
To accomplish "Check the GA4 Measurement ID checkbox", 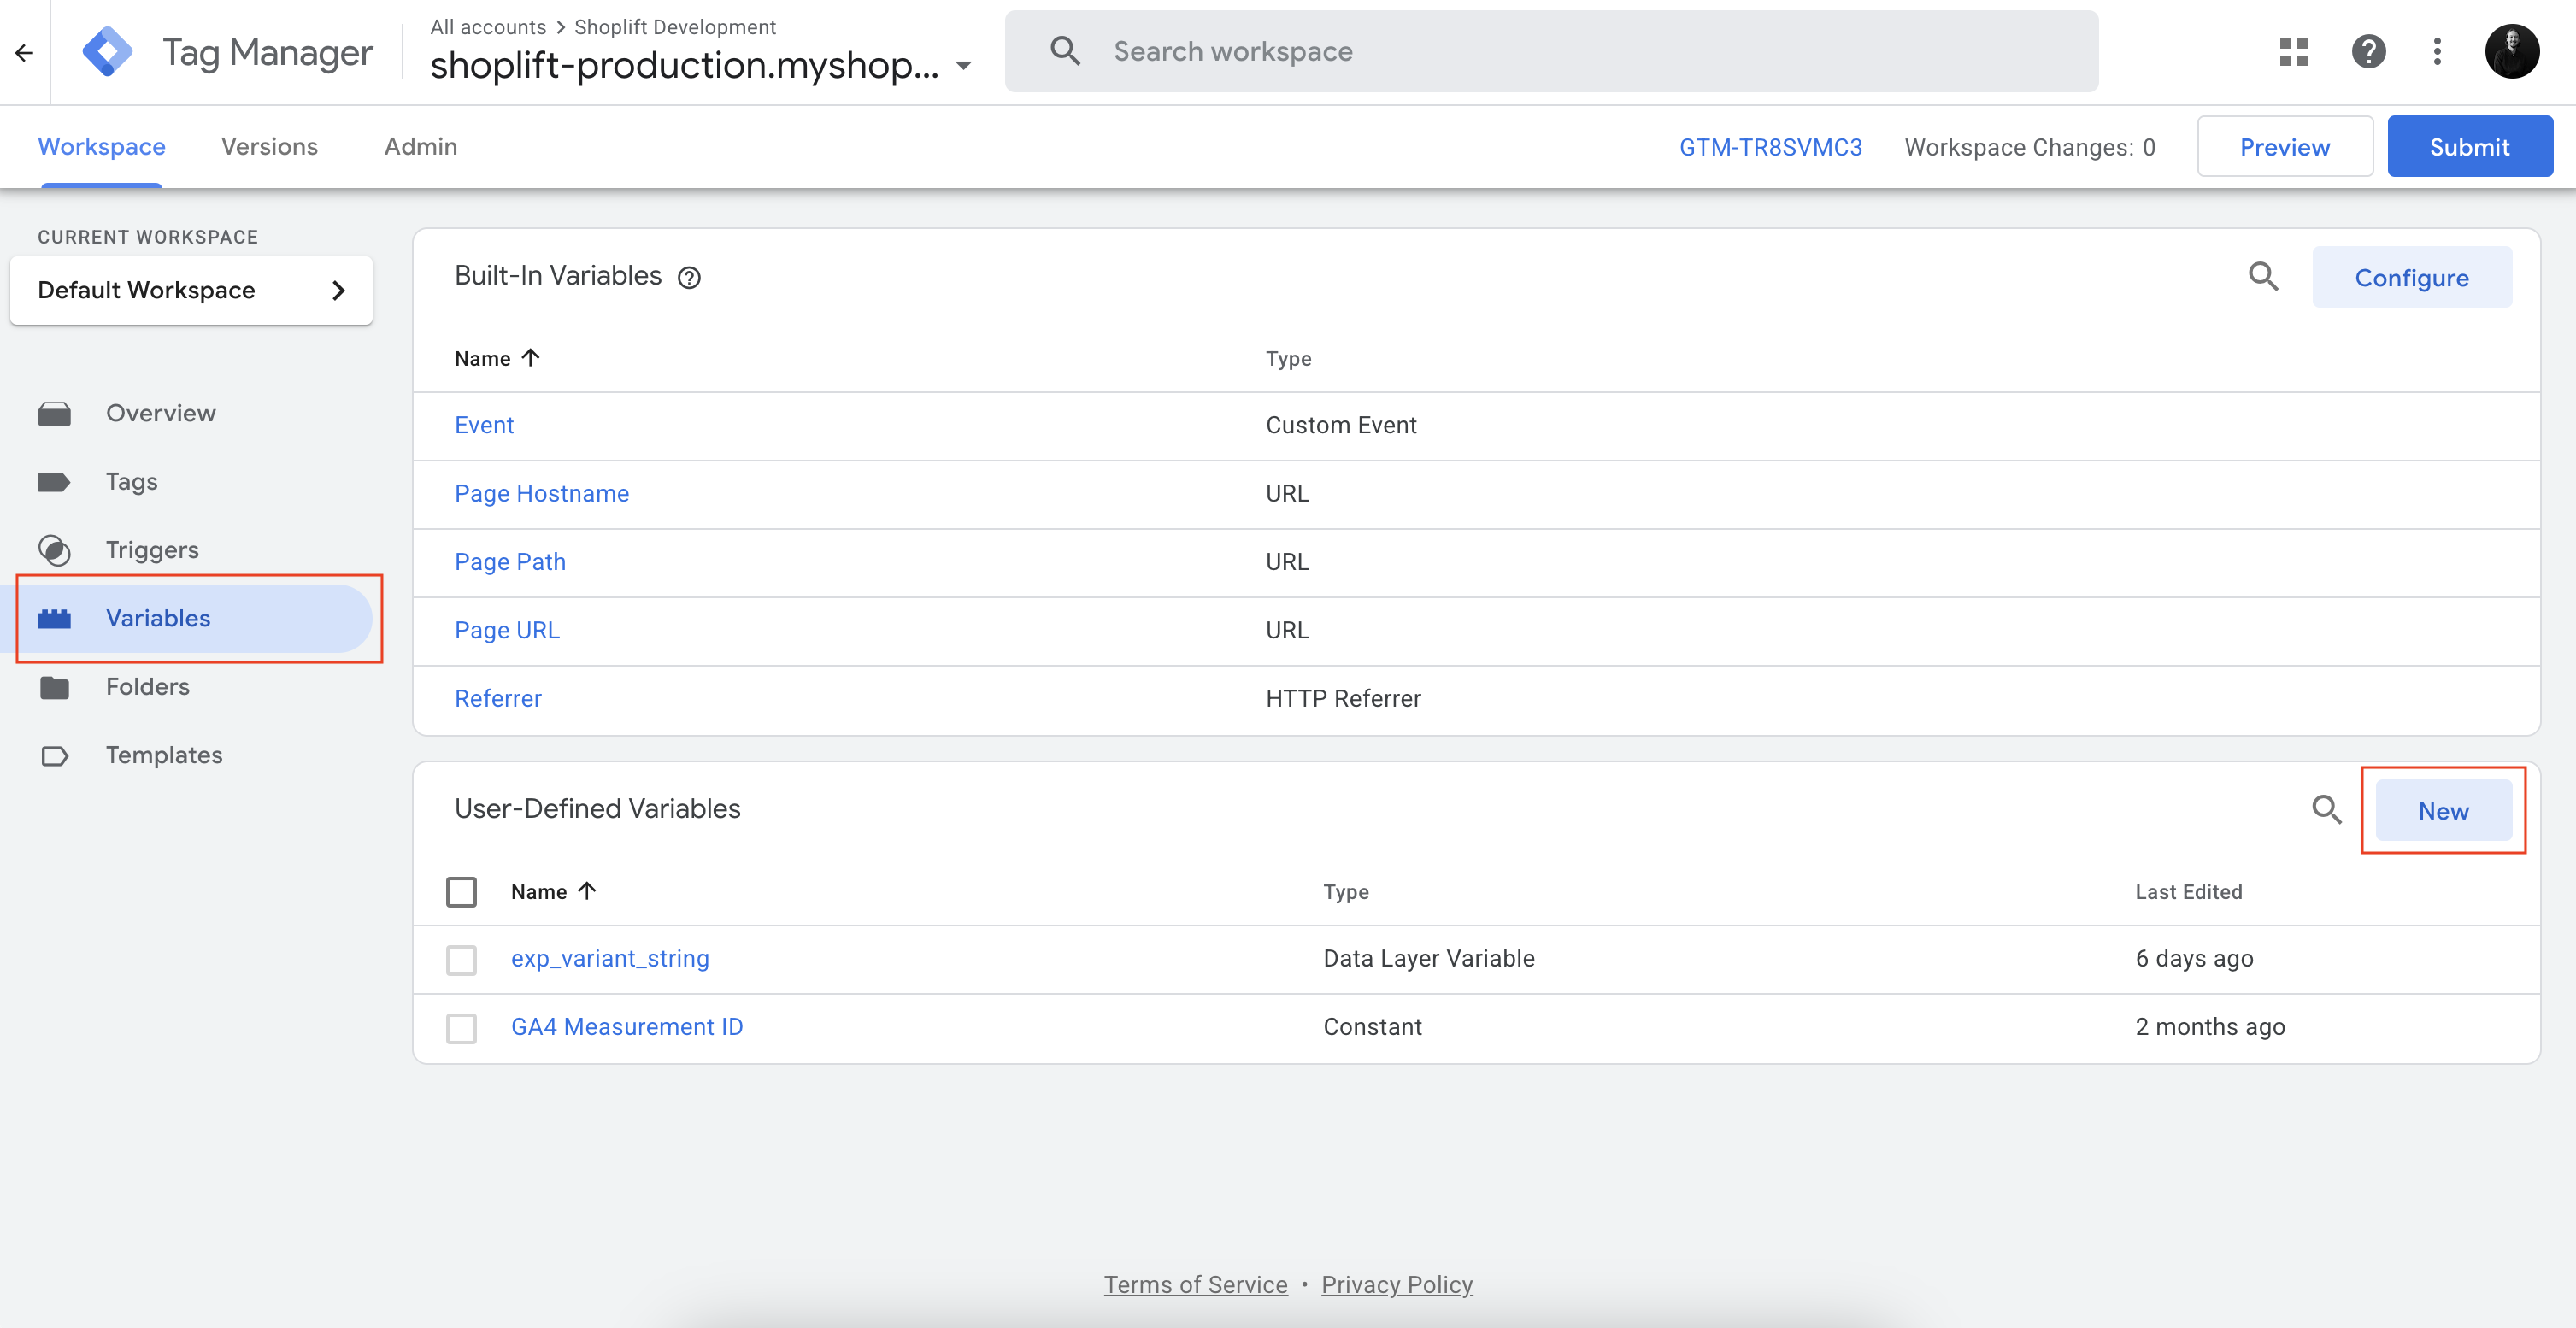I will tap(461, 1028).
